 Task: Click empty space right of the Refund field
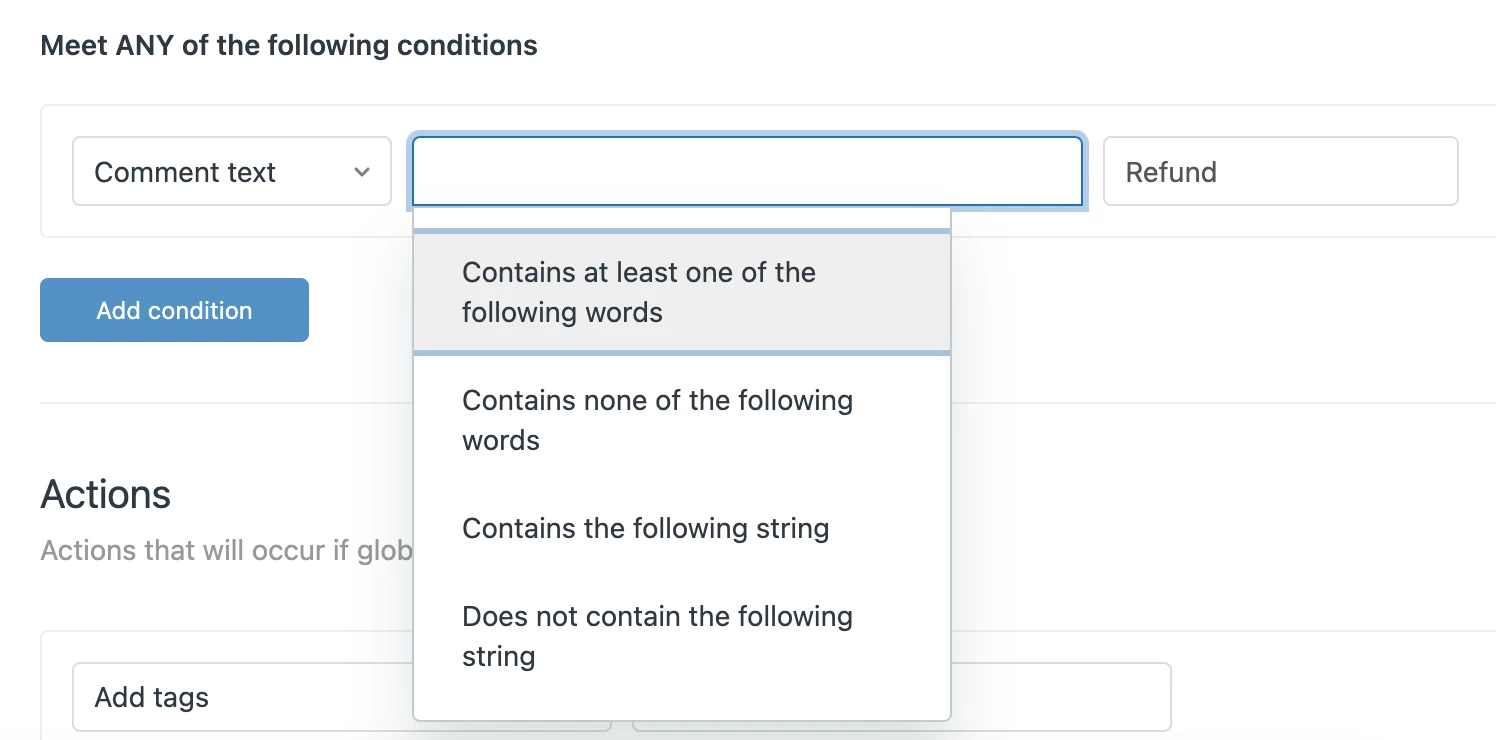1477,172
